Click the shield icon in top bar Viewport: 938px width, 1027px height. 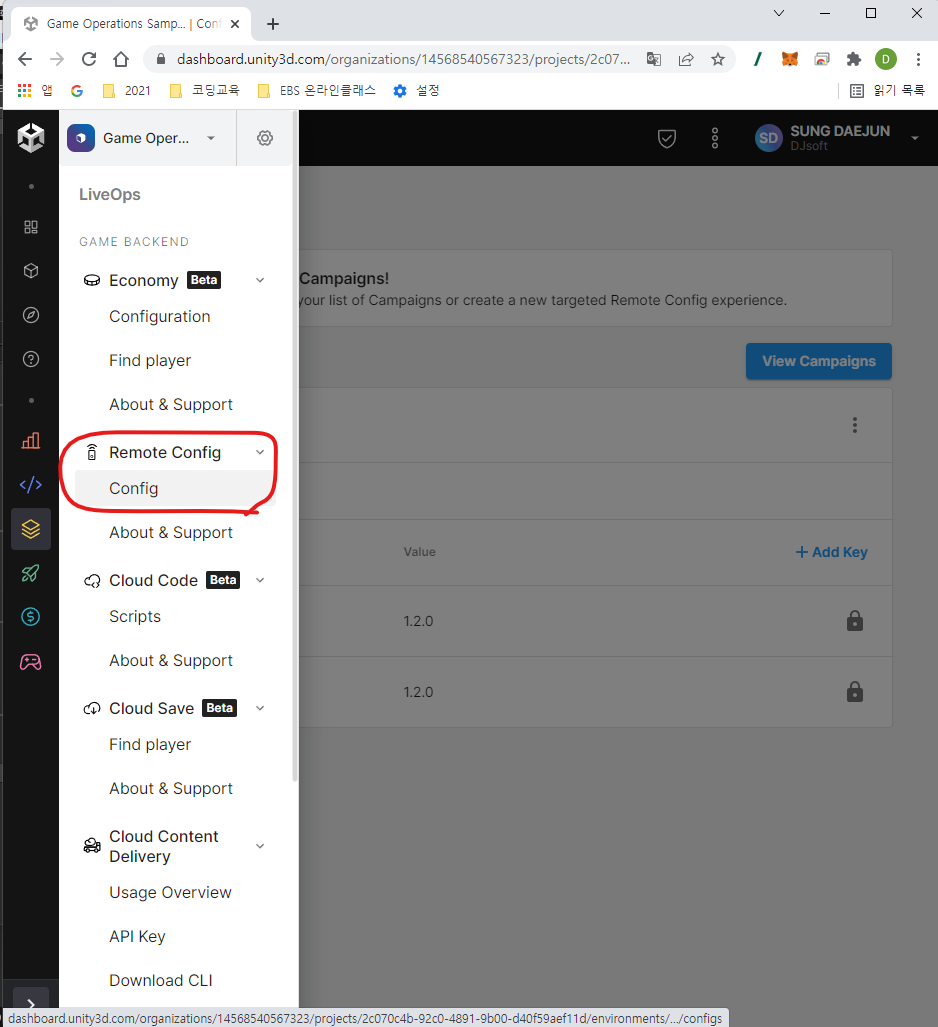(667, 138)
